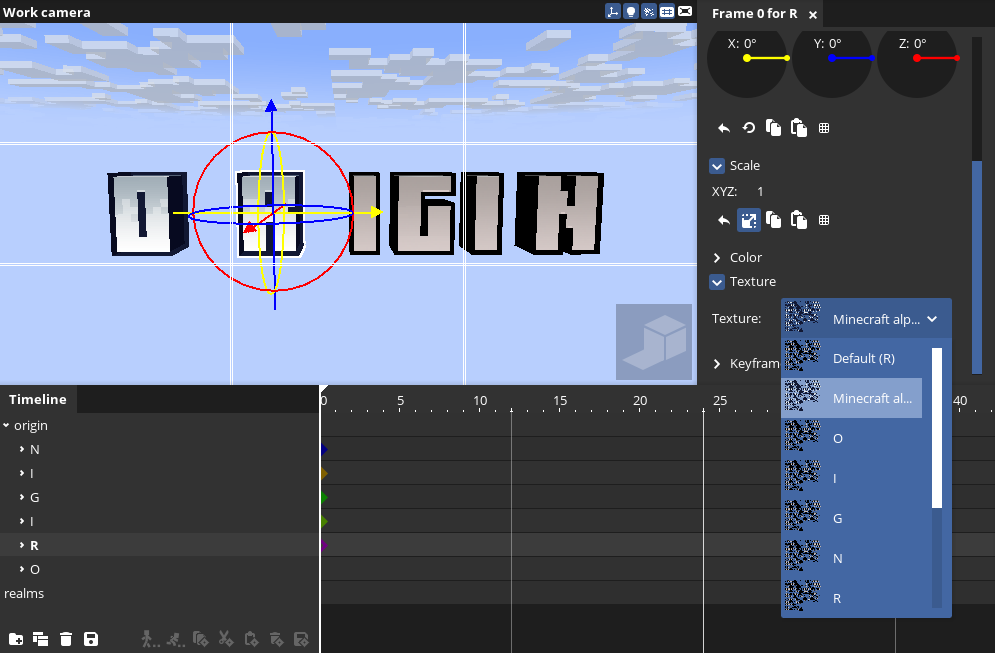Screen dimensions: 995x653
Task: Paste scale values with the clipboard icon
Action: point(798,220)
